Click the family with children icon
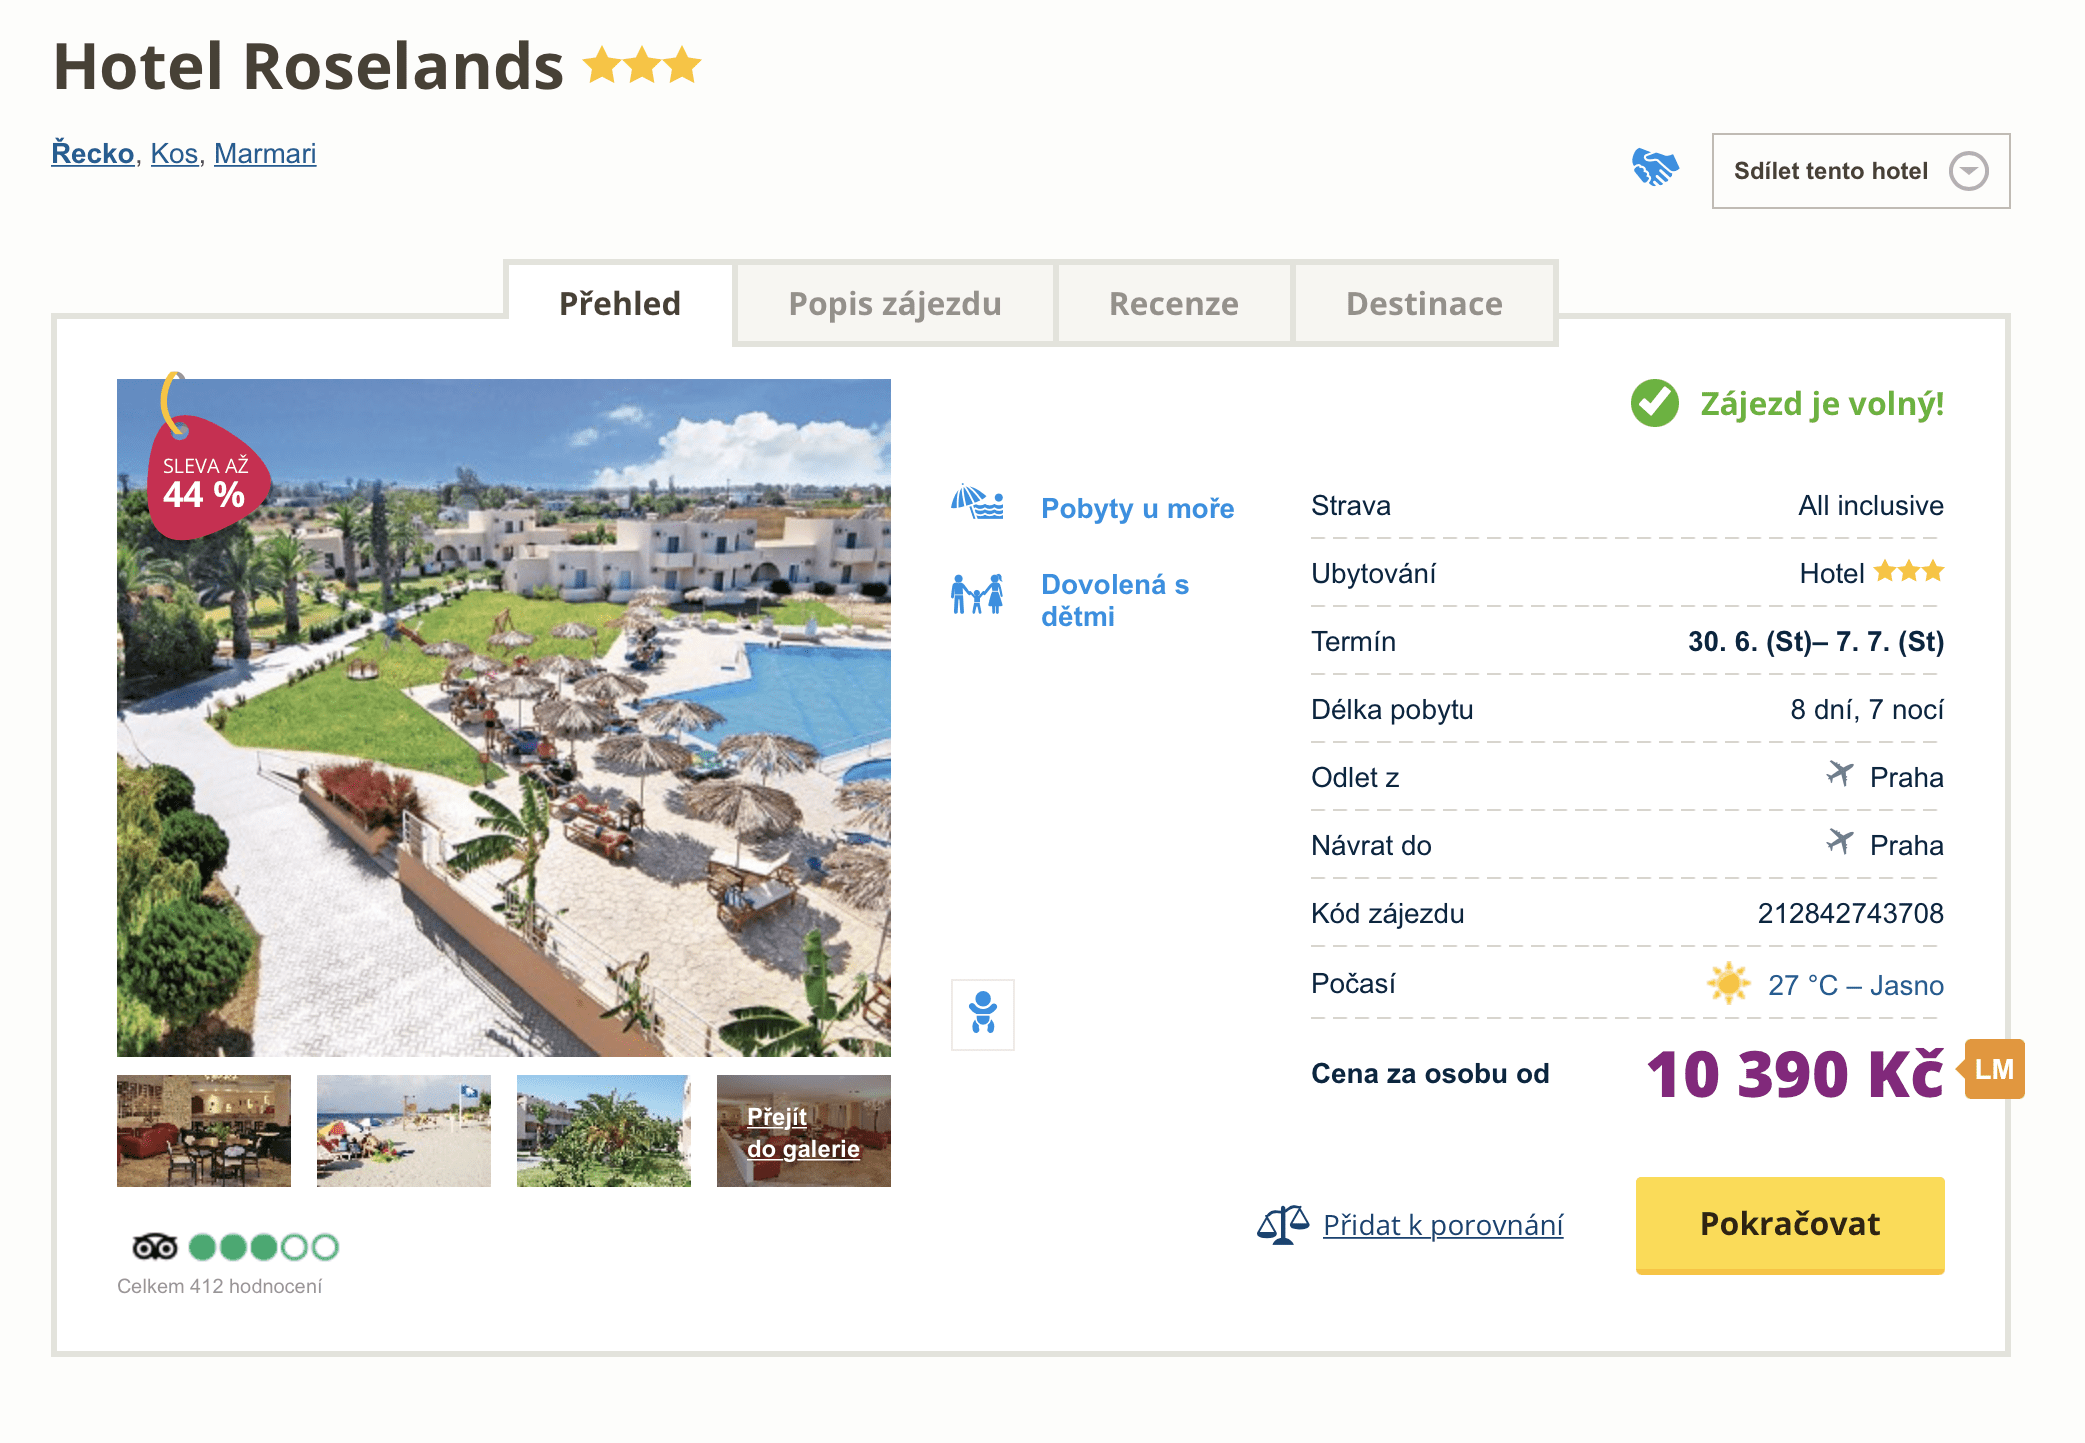The width and height of the screenshot is (2085, 1443). (x=977, y=594)
